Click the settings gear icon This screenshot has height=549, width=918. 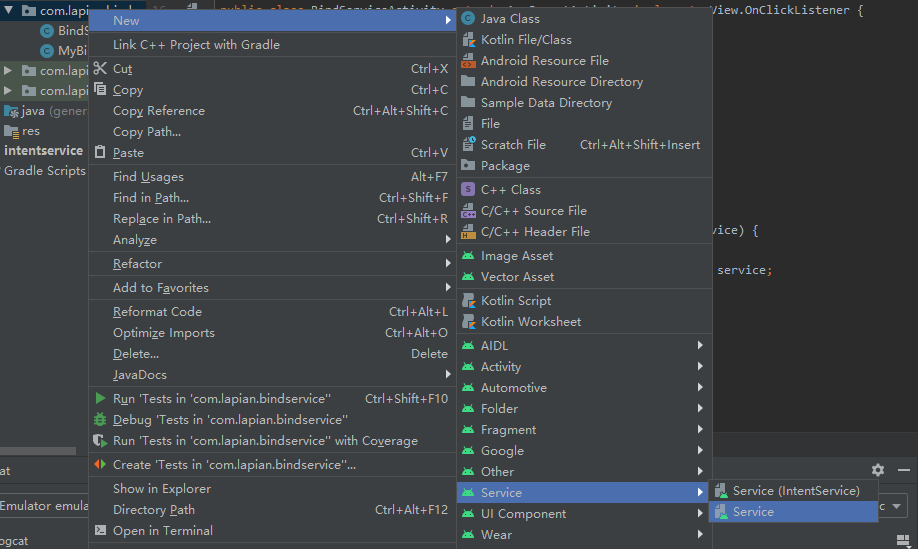878,470
